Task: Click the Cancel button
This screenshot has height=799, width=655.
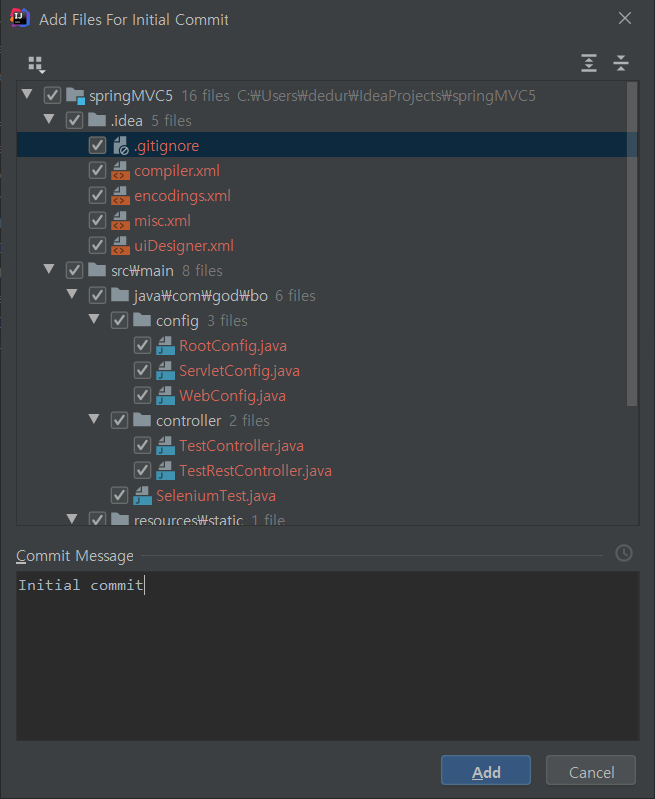Action: (591, 771)
